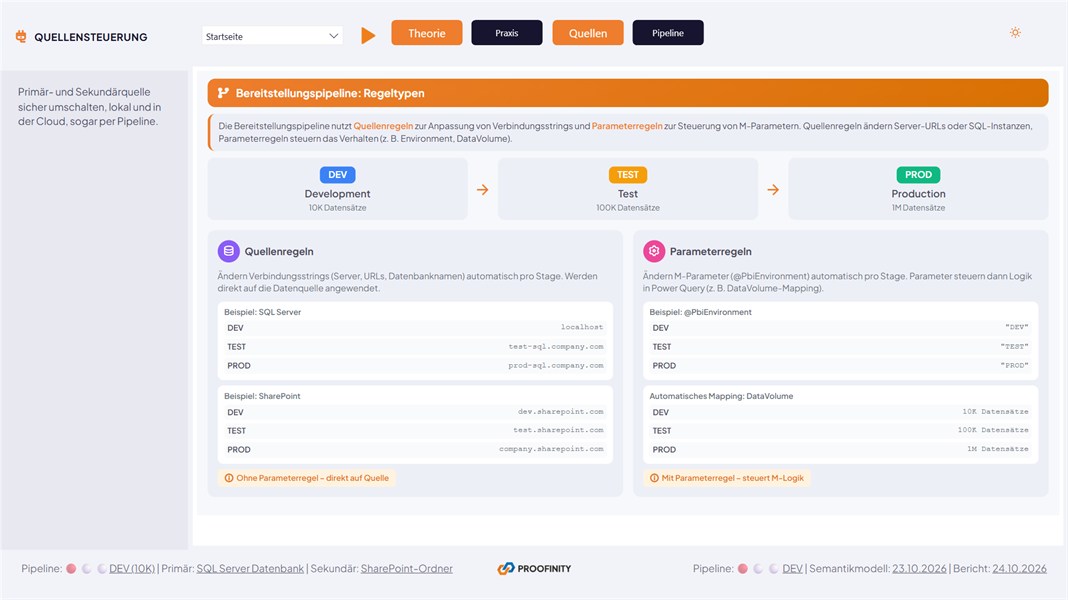Viewport: 1068px width, 600px height.
Task: Click Semantikmodell date 23.10.2026
Action: tap(920, 569)
